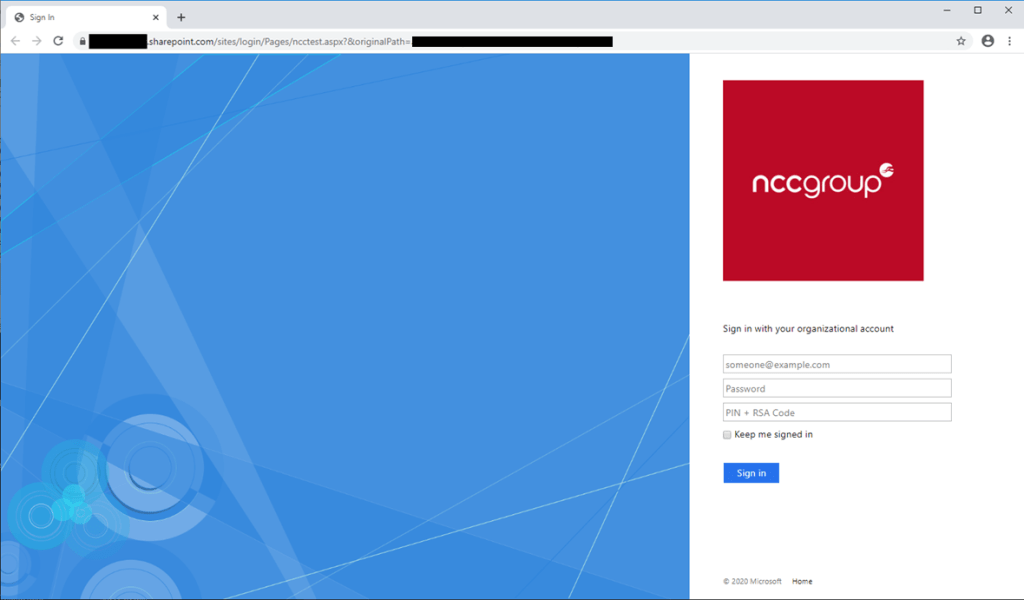This screenshot has height=600, width=1024.
Task: Open a new tab with the plus button
Action: (x=181, y=17)
